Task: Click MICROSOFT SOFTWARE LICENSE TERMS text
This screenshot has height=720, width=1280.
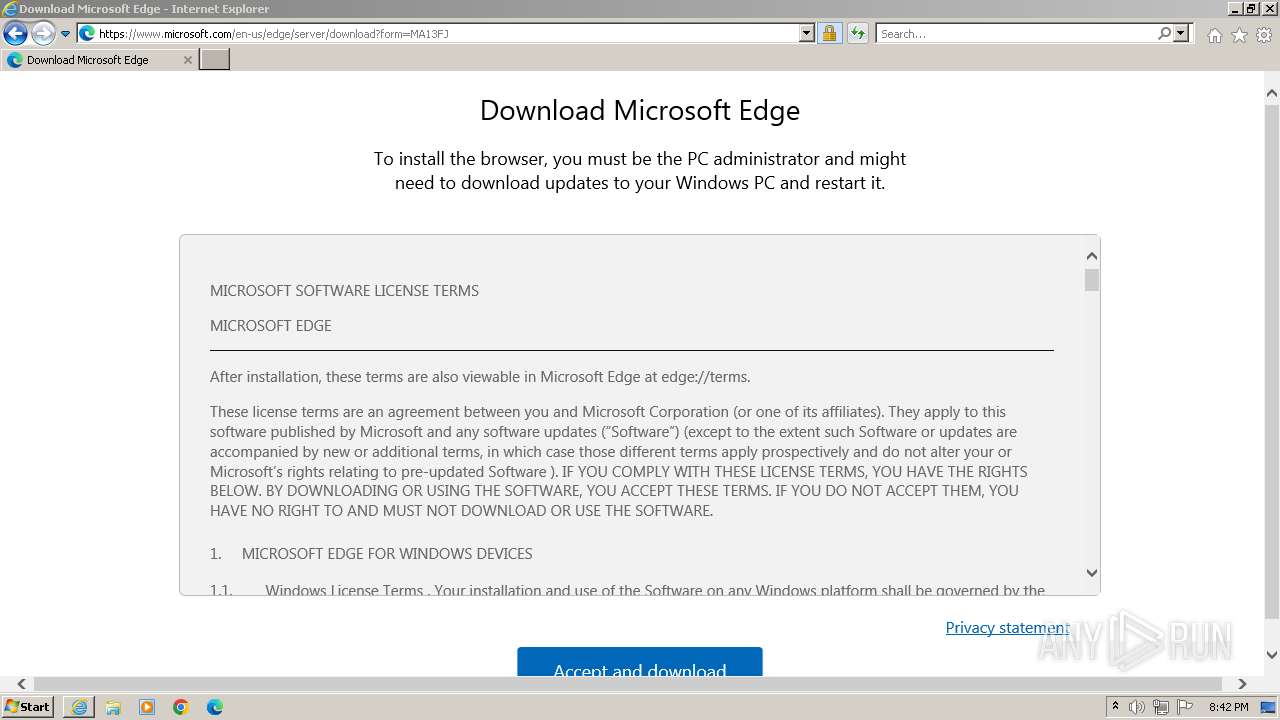Action: (344, 291)
